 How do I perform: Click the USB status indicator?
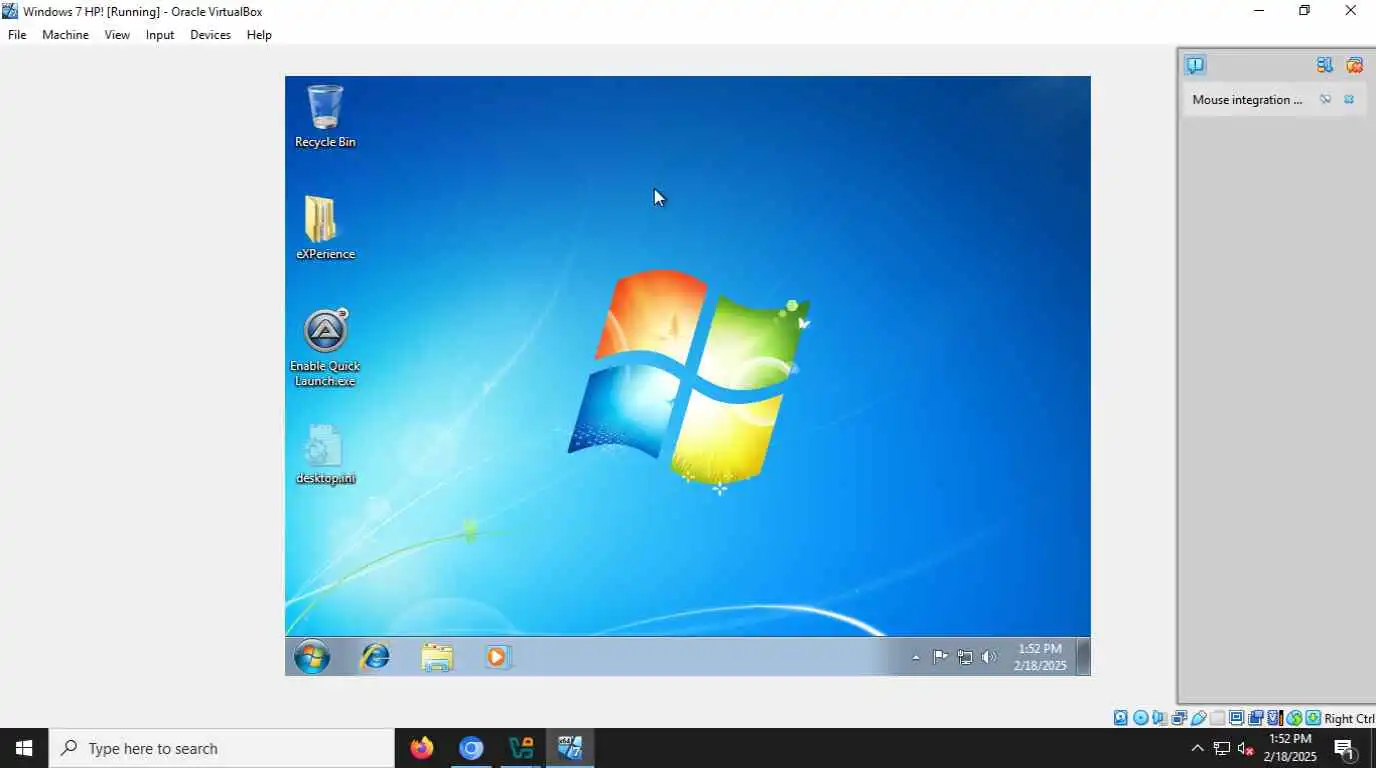tap(1199, 718)
